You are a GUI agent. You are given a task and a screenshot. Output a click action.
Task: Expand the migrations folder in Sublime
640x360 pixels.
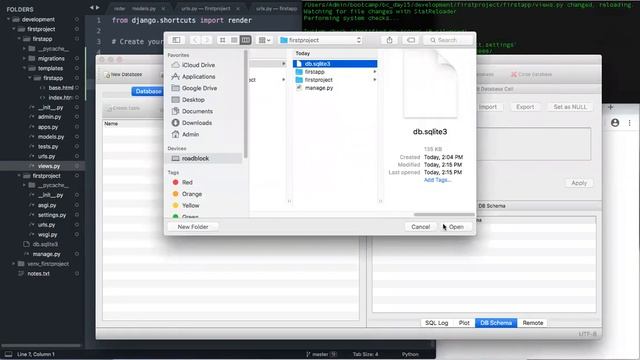24,58
